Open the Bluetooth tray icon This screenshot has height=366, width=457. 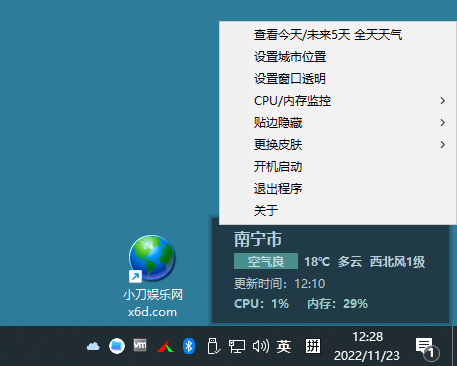pos(189,346)
